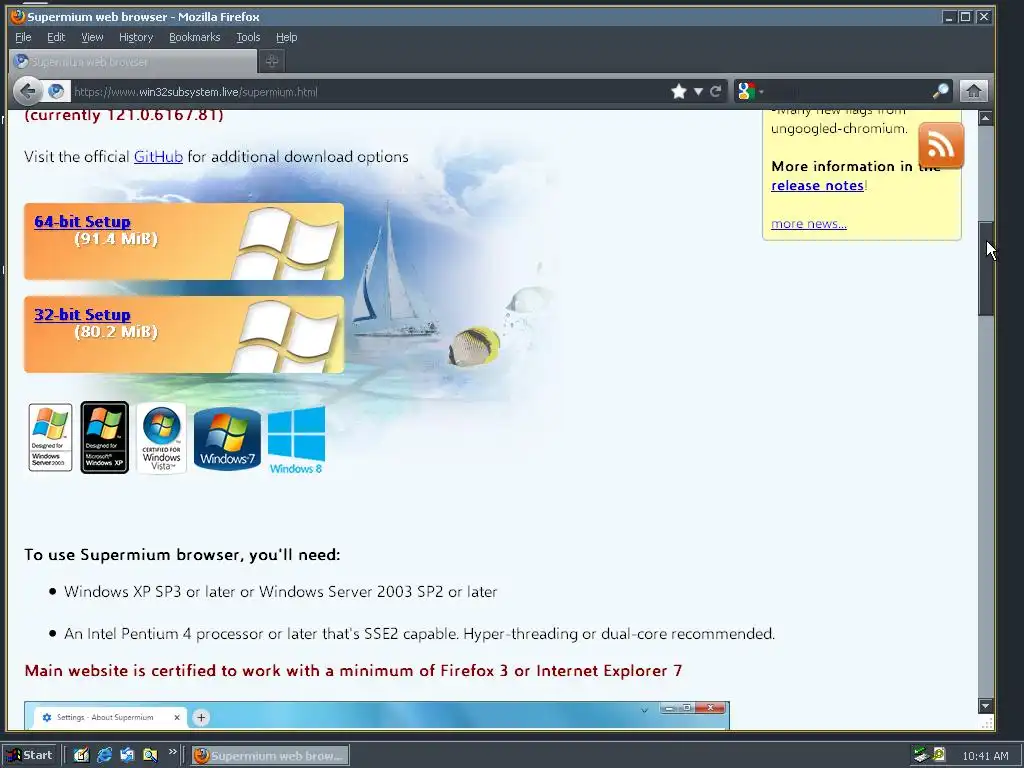
Task: Launch first quick launch taskbar icon
Action: click(x=81, y=755)
